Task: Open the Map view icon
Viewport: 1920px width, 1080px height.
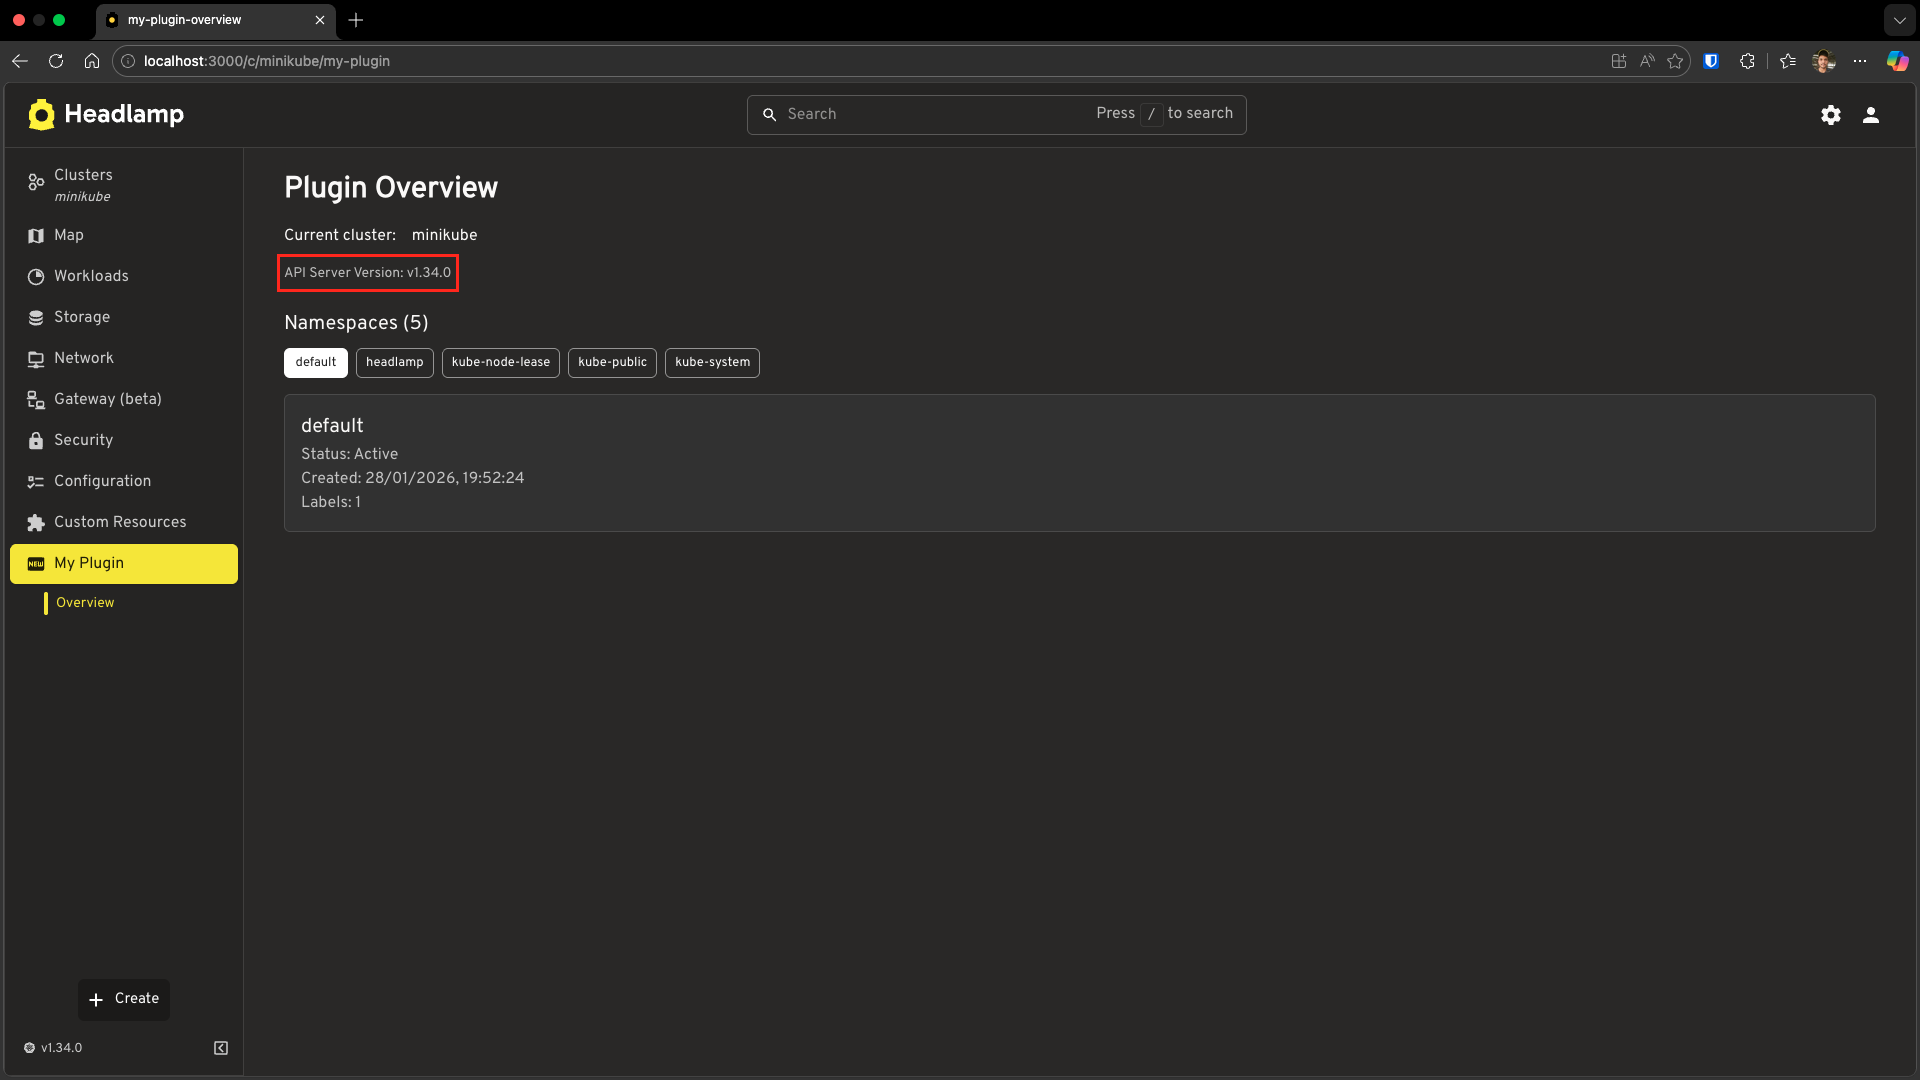Action: (35, 235)
